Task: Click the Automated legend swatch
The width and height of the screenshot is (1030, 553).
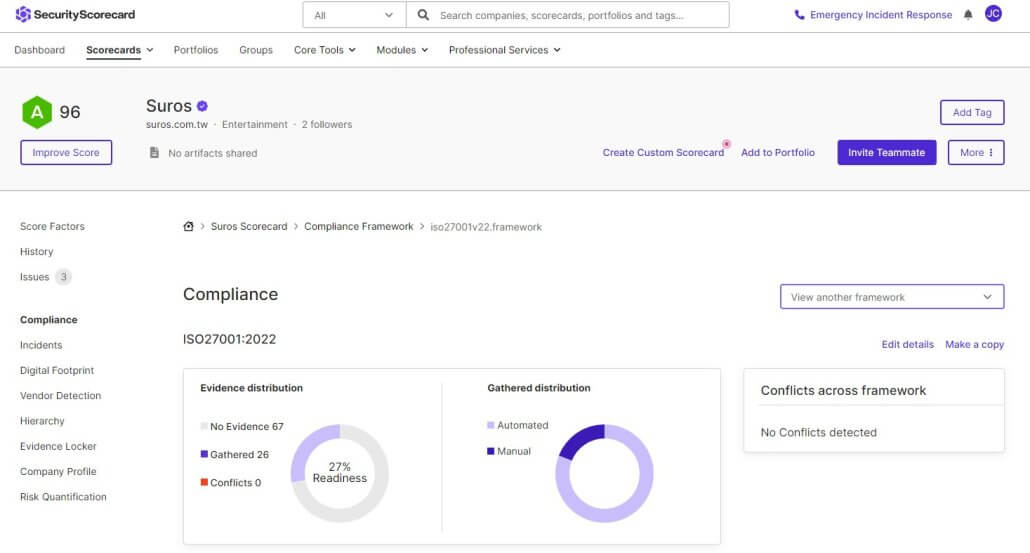Action: point(491,425)
